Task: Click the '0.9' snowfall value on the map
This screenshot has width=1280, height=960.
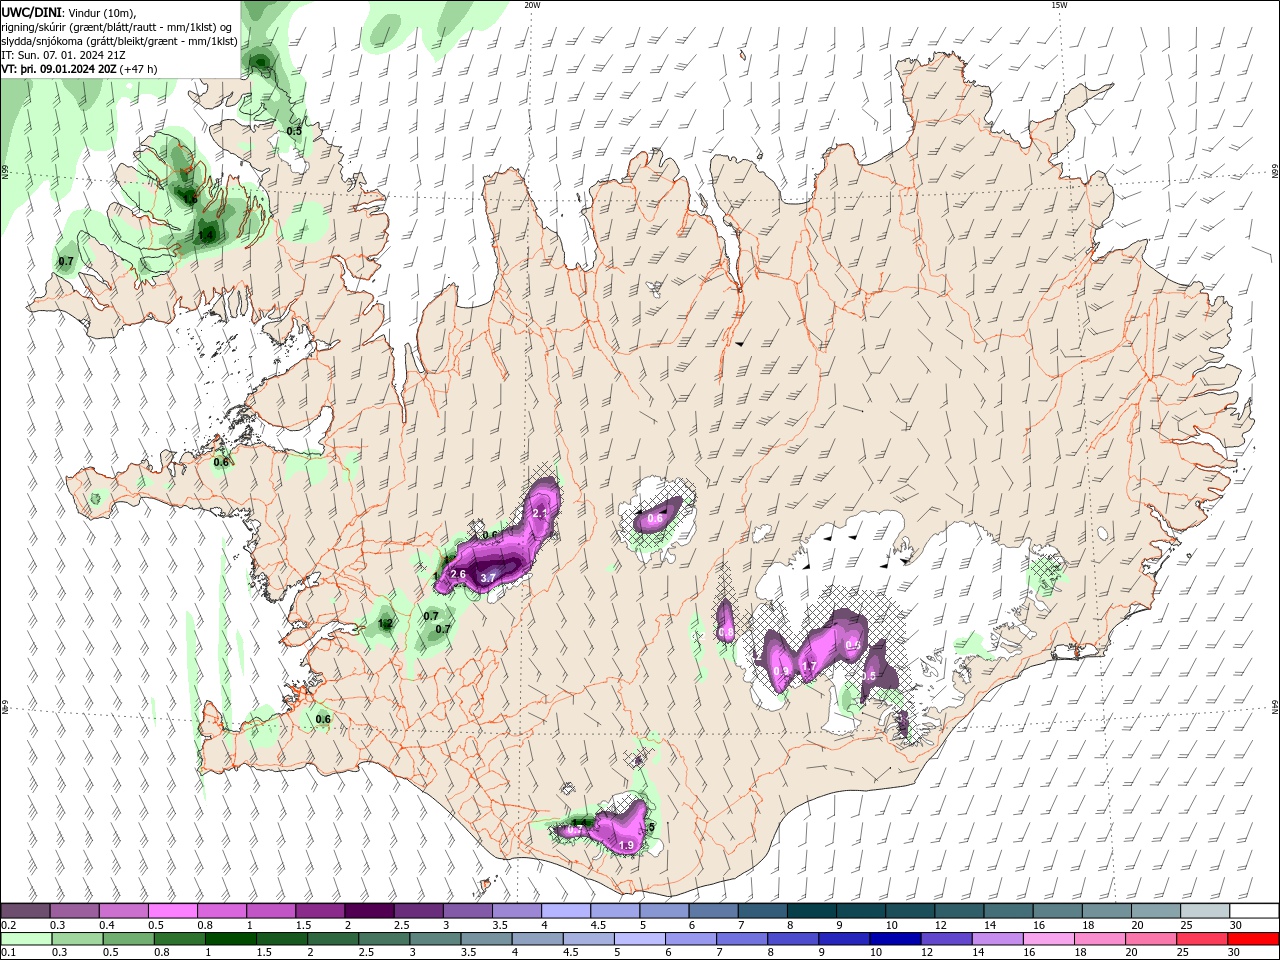Action: (x=781, y=671)
